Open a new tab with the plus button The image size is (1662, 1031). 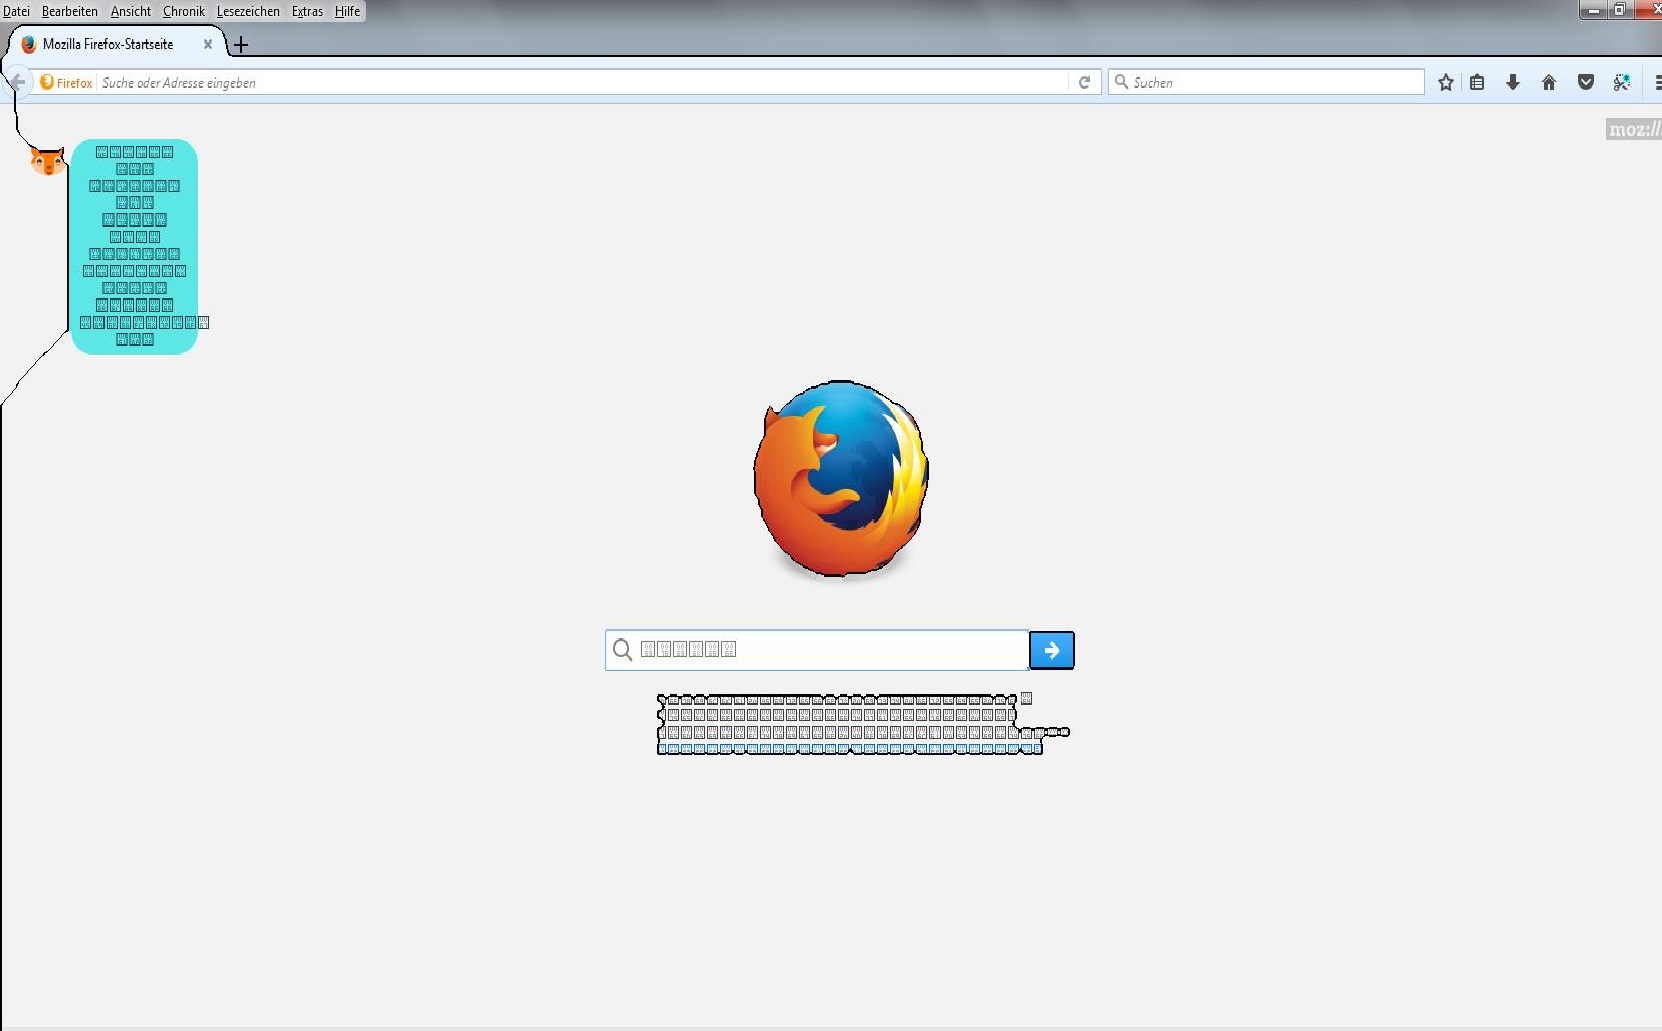click(x=241, y=44)
